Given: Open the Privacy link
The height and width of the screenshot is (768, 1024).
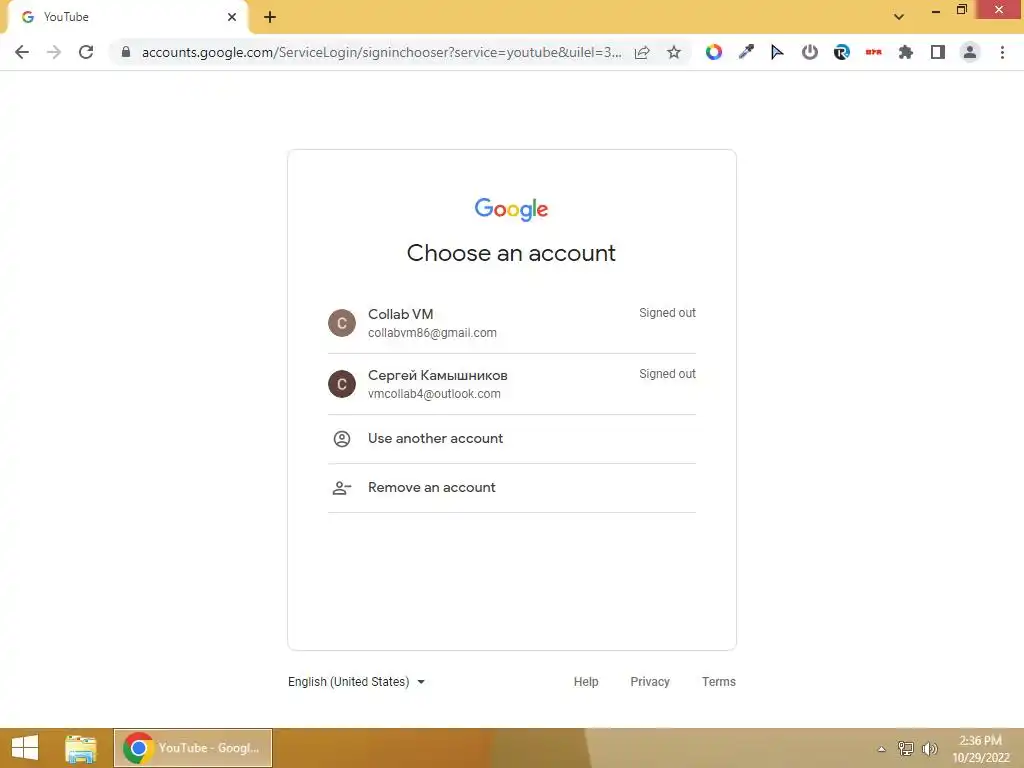Looking at the screenshot, I should [x=650, y=682].
